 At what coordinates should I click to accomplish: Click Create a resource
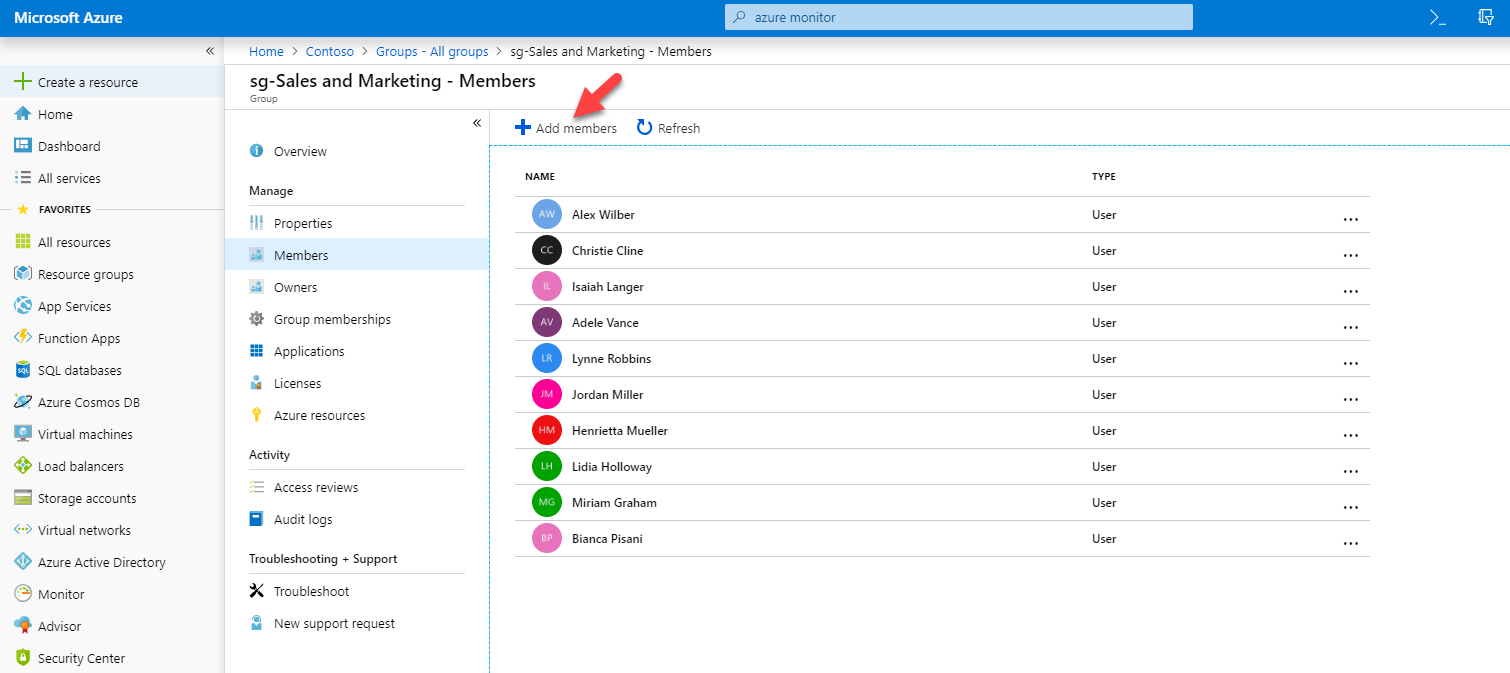(x=112, y=82)
